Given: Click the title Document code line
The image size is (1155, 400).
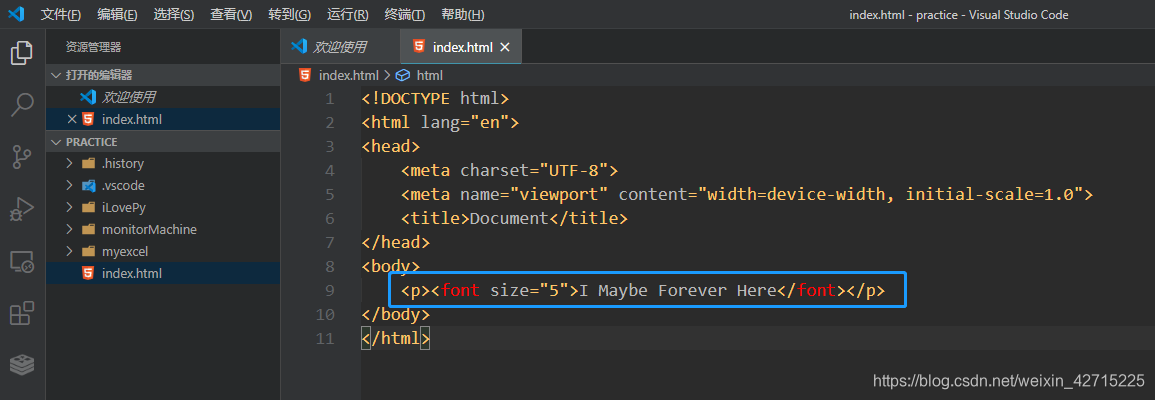Looking at the screenshot, I should pyautogui.click(x=514, y=218).
